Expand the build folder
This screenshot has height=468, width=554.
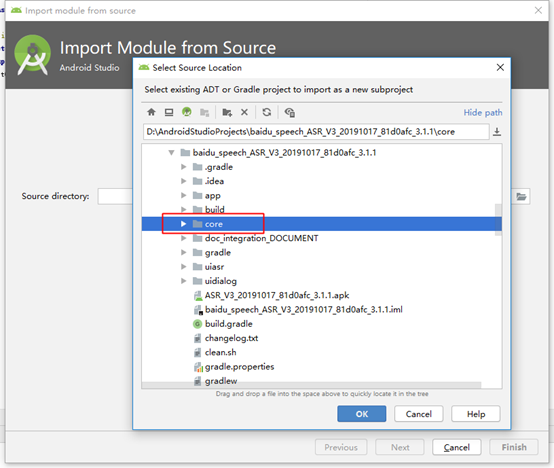point(183,209)
